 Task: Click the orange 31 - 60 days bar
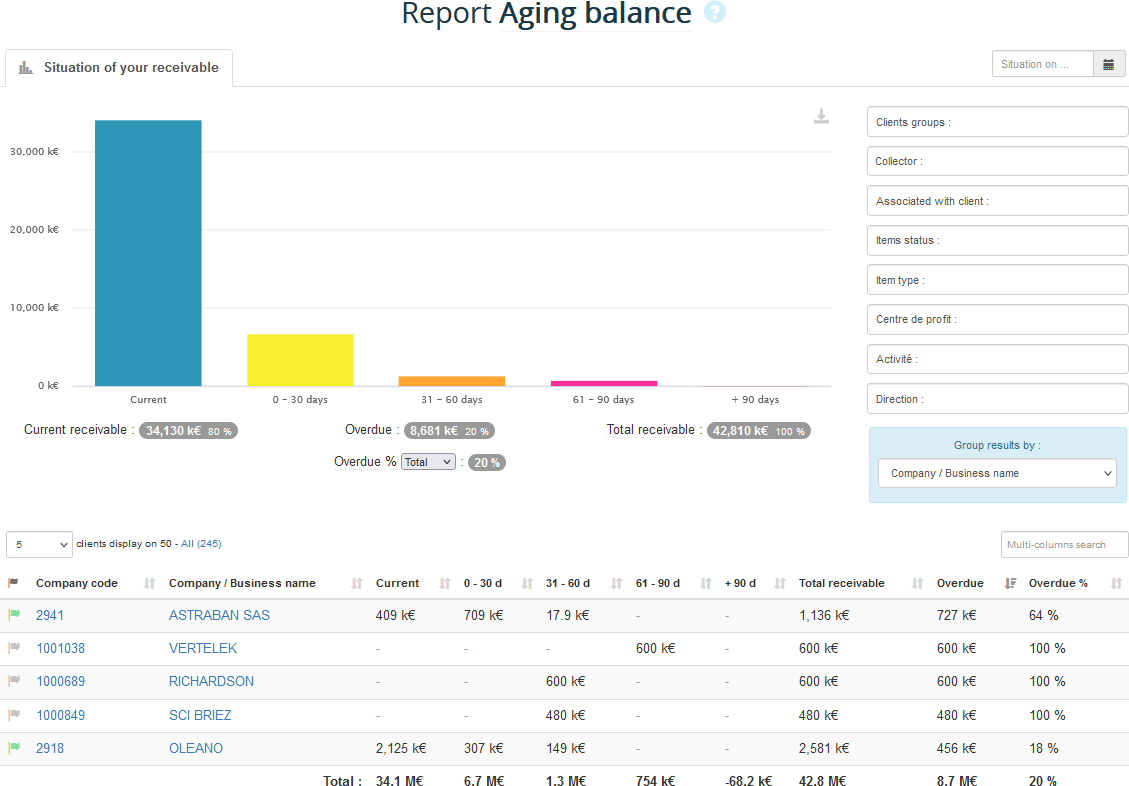[451, 381]
